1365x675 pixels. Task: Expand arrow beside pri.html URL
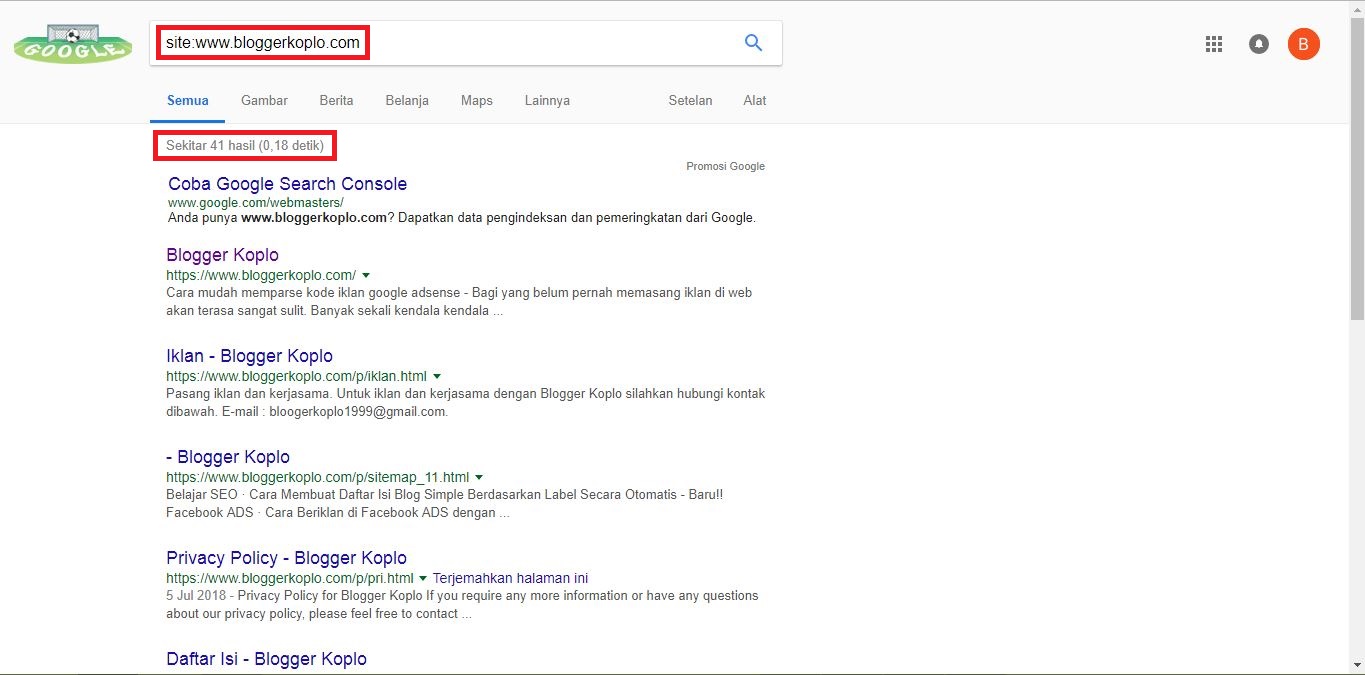point(423,578)
